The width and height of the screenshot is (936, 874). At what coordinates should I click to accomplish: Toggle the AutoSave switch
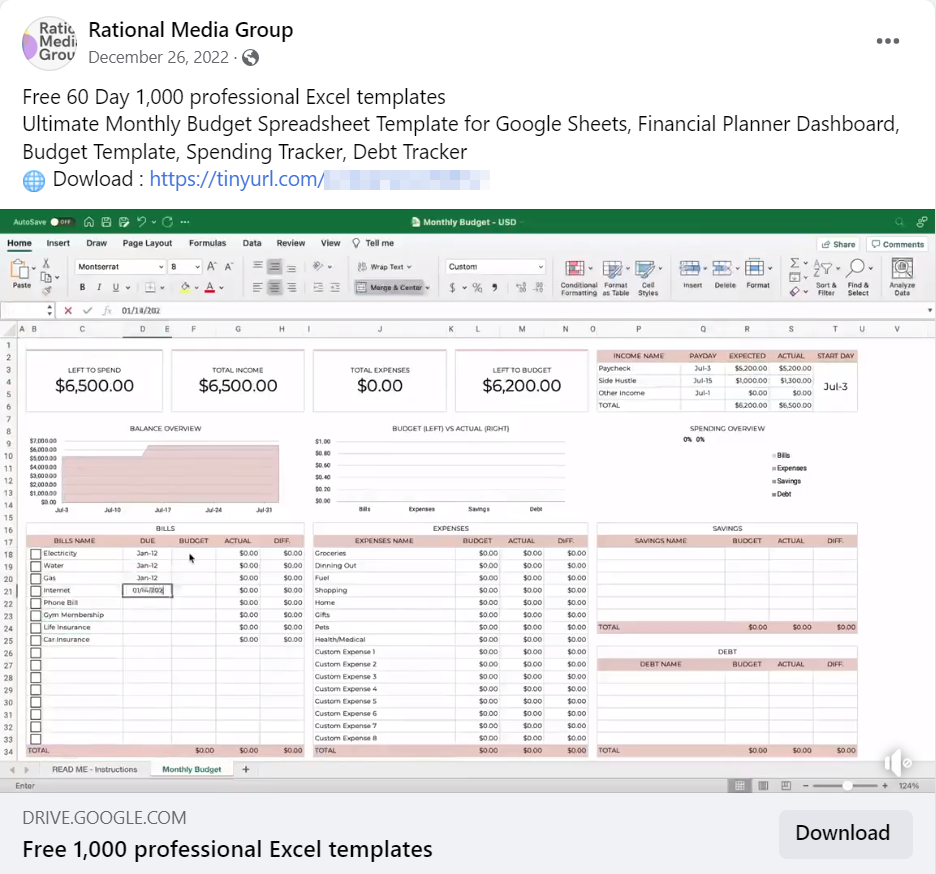(62, 222)
